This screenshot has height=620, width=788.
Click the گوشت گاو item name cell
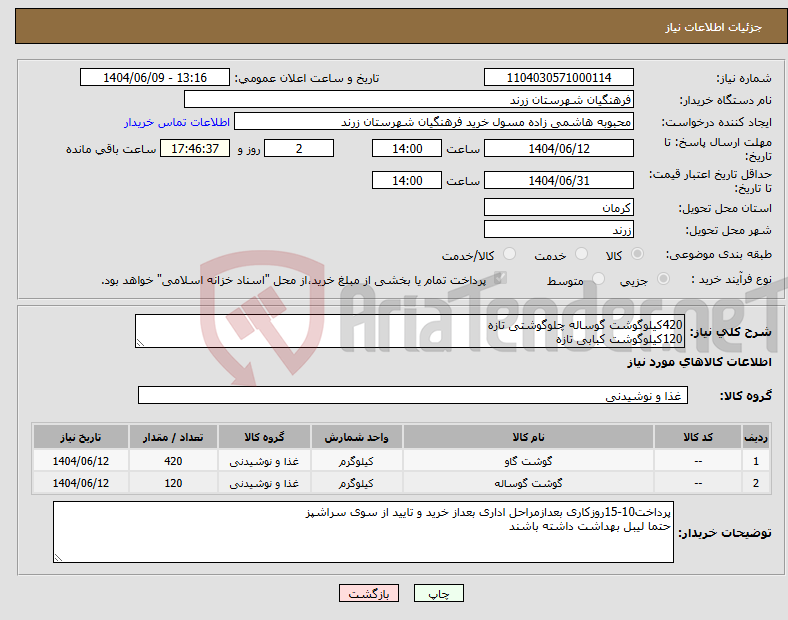[x=528, y=461]
